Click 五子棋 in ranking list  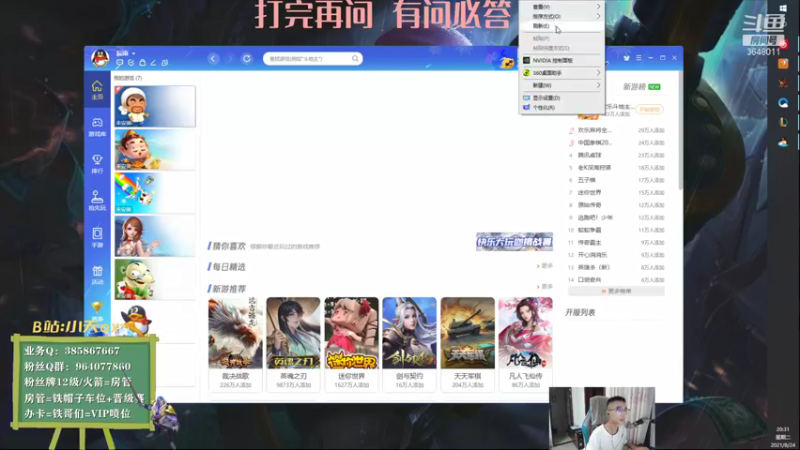point(587,180)
